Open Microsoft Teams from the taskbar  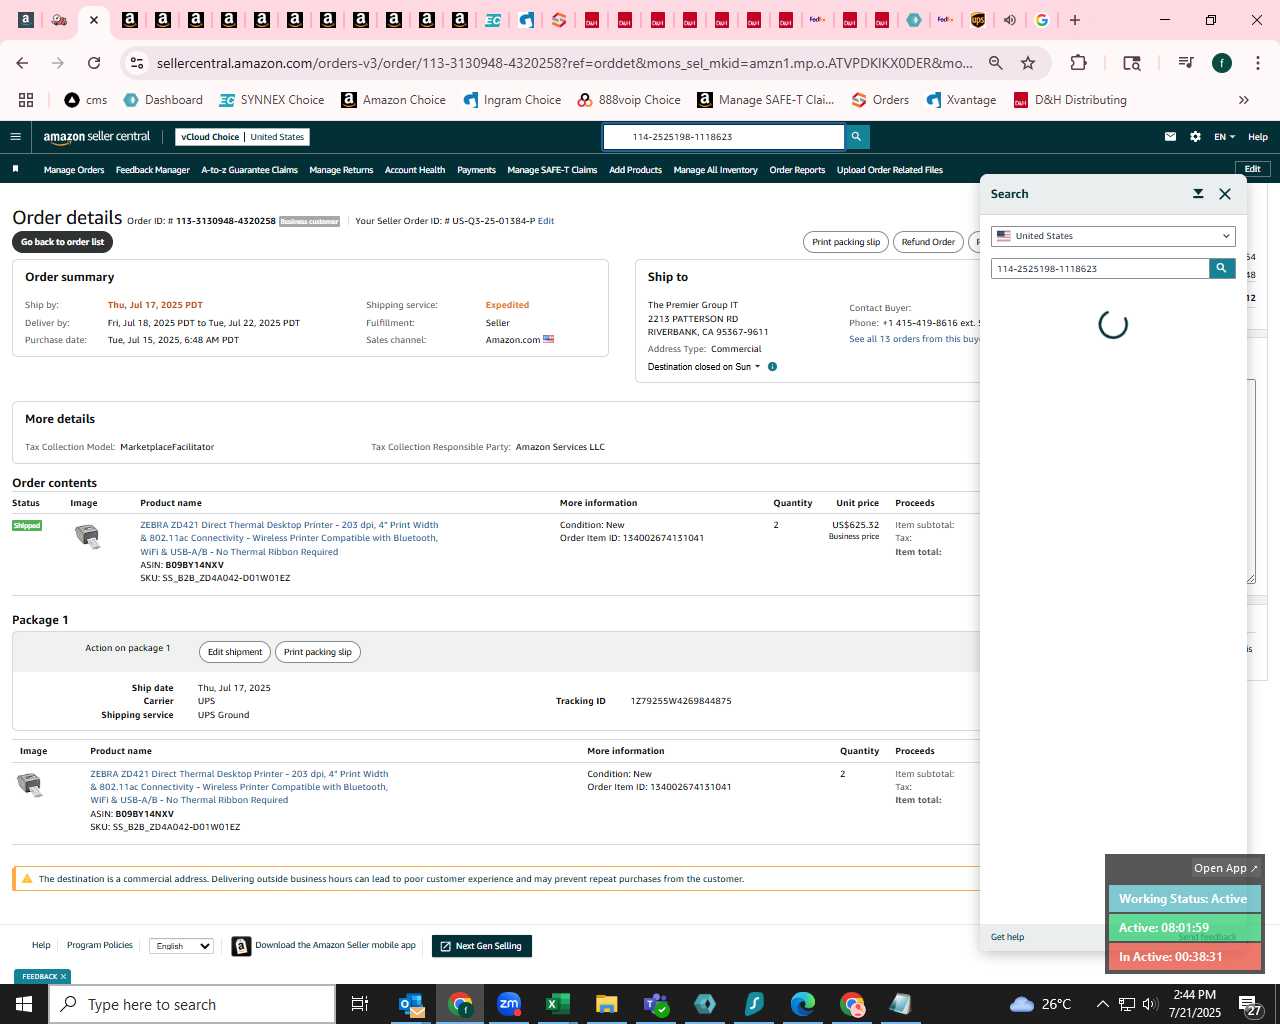[x=656, y=1004]
